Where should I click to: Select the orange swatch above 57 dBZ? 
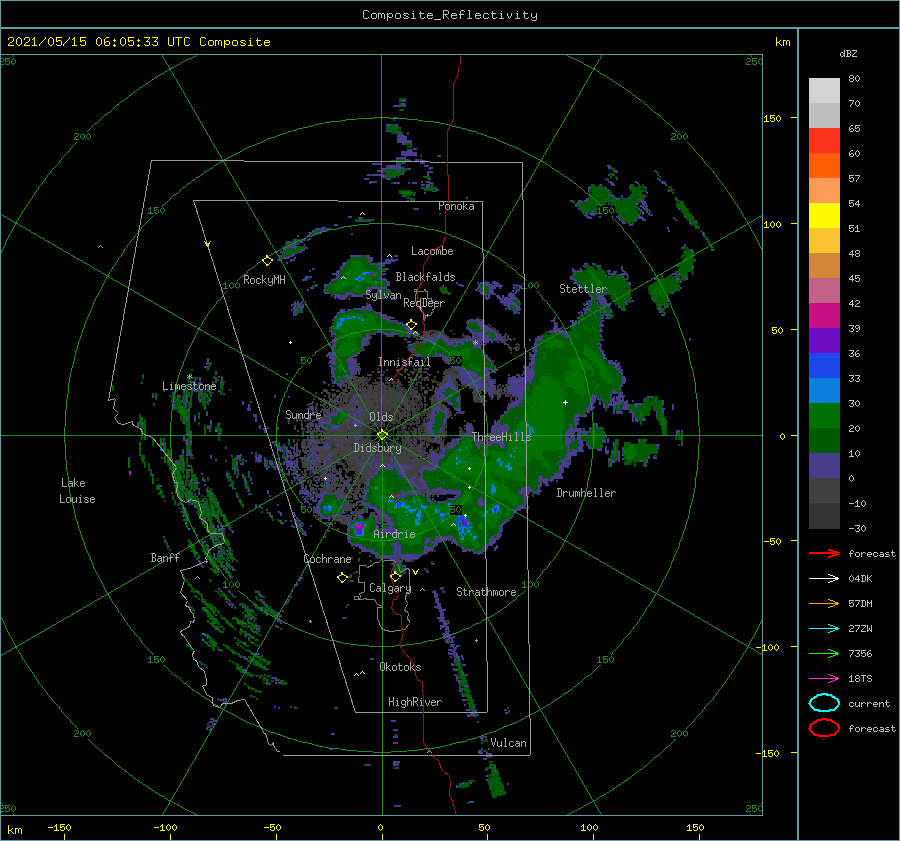[x=824, y=166]
